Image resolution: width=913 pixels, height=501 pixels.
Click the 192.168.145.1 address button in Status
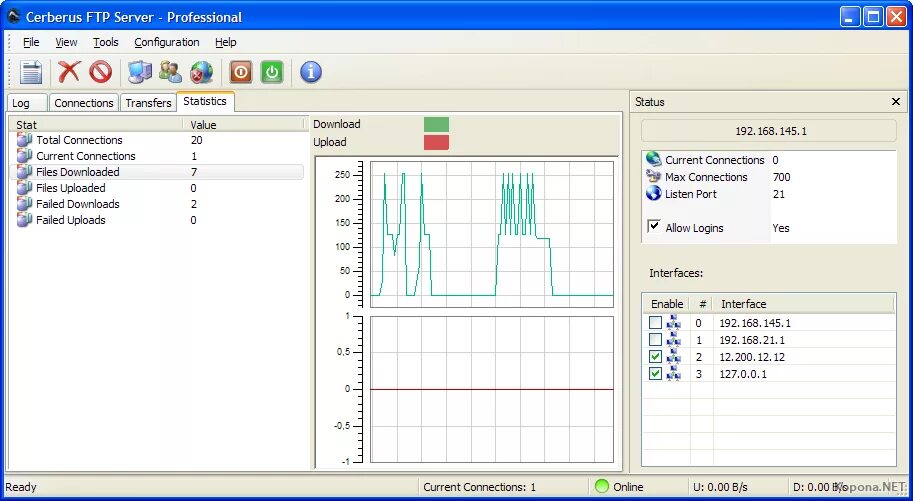pyautogui.click(x=769, y=131)
